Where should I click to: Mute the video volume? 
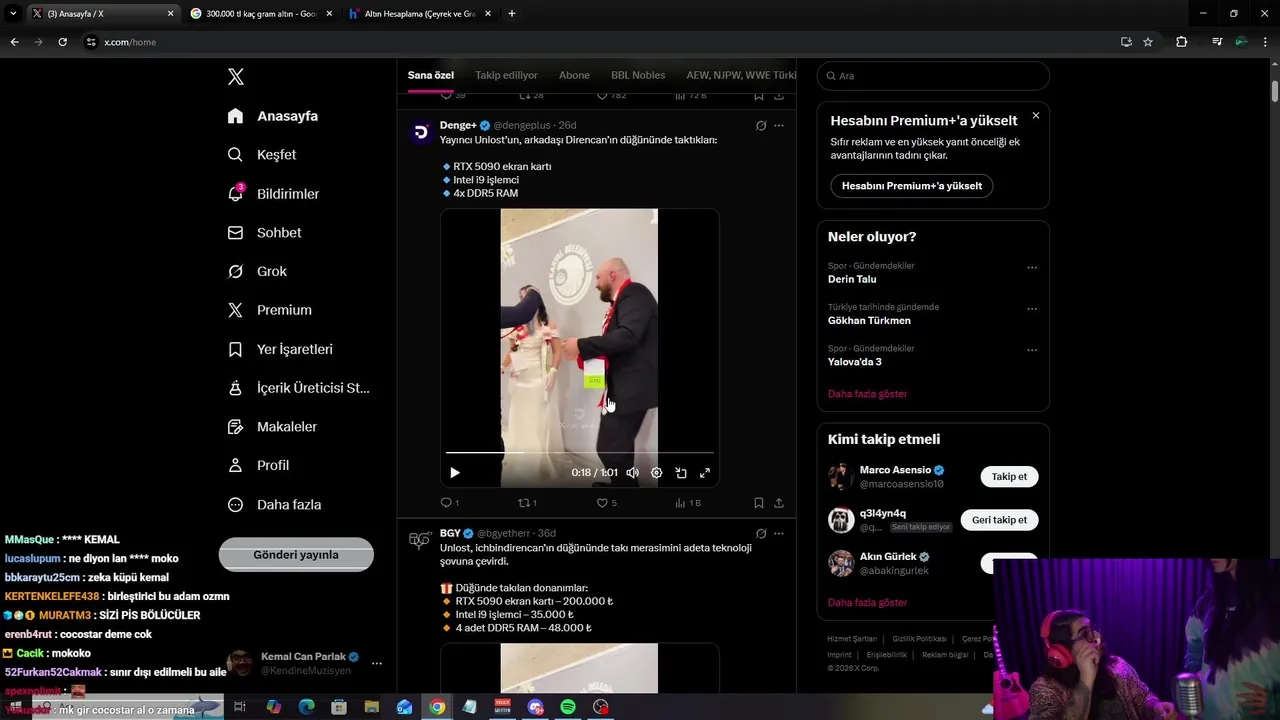click(x=632, y=473)
